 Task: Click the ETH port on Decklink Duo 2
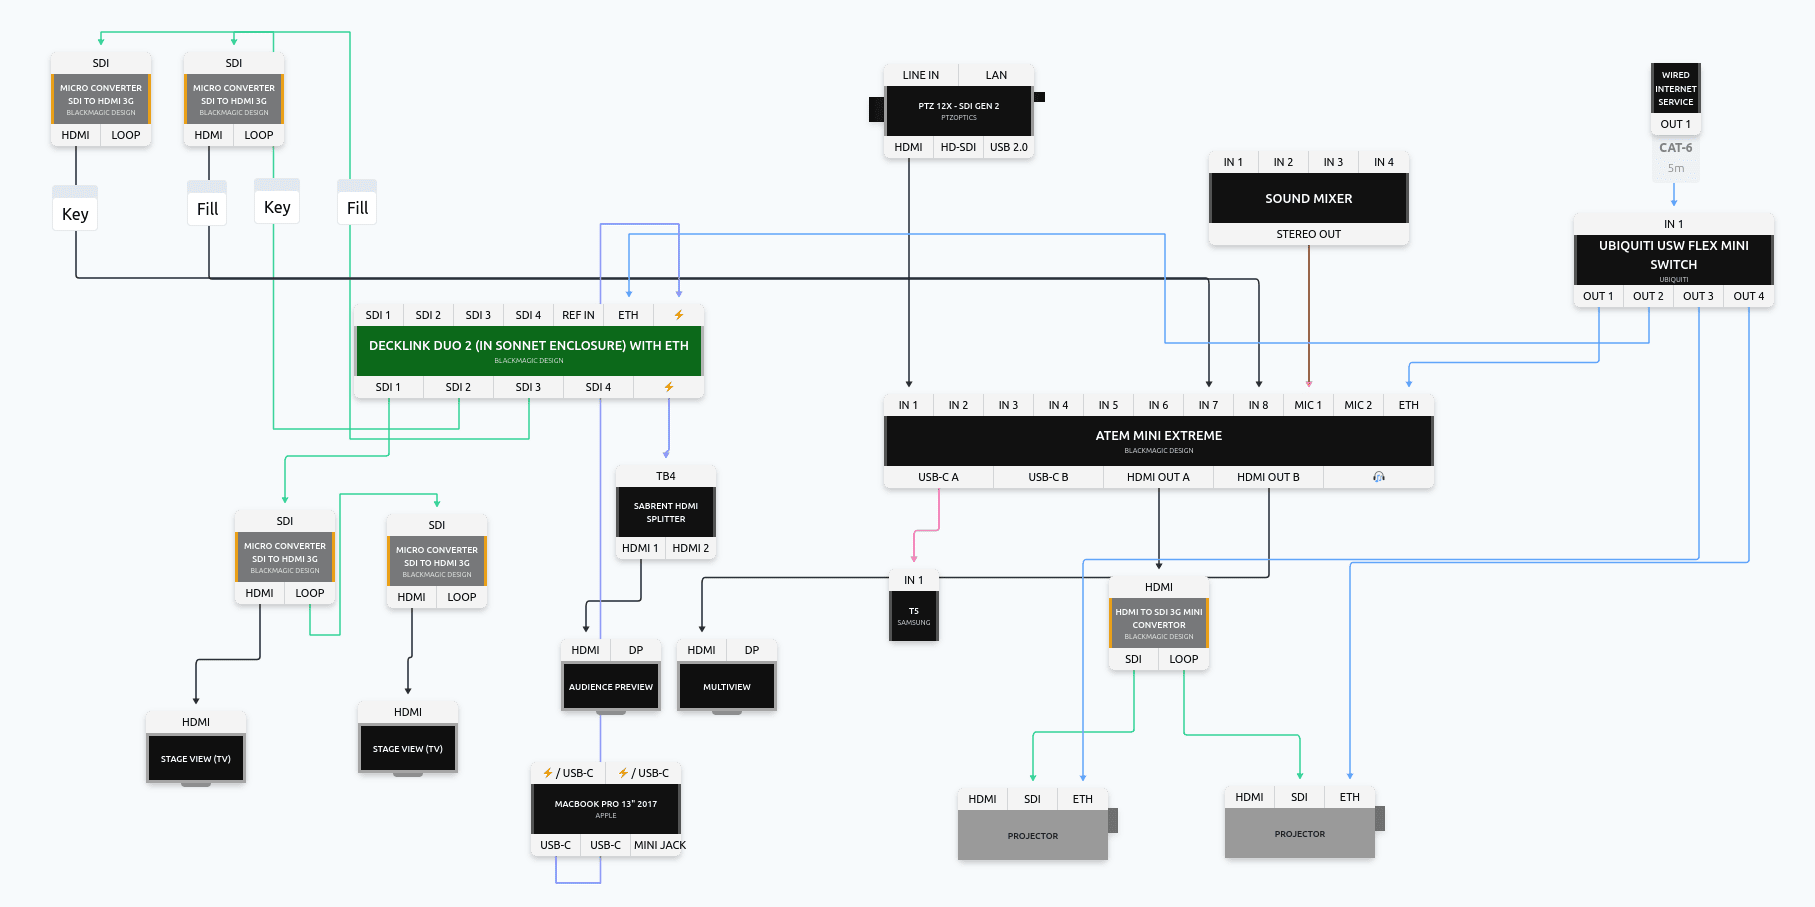[x=629, y=315]
